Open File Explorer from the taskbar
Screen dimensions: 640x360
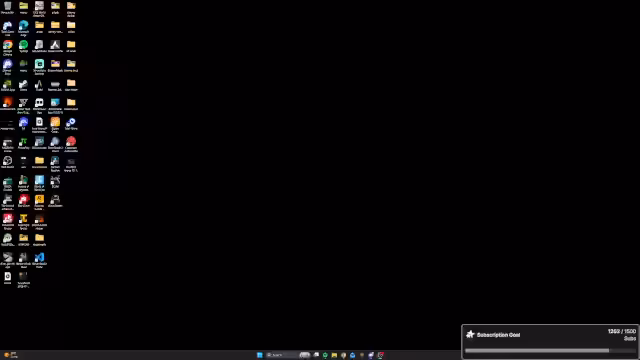[334, 355]
